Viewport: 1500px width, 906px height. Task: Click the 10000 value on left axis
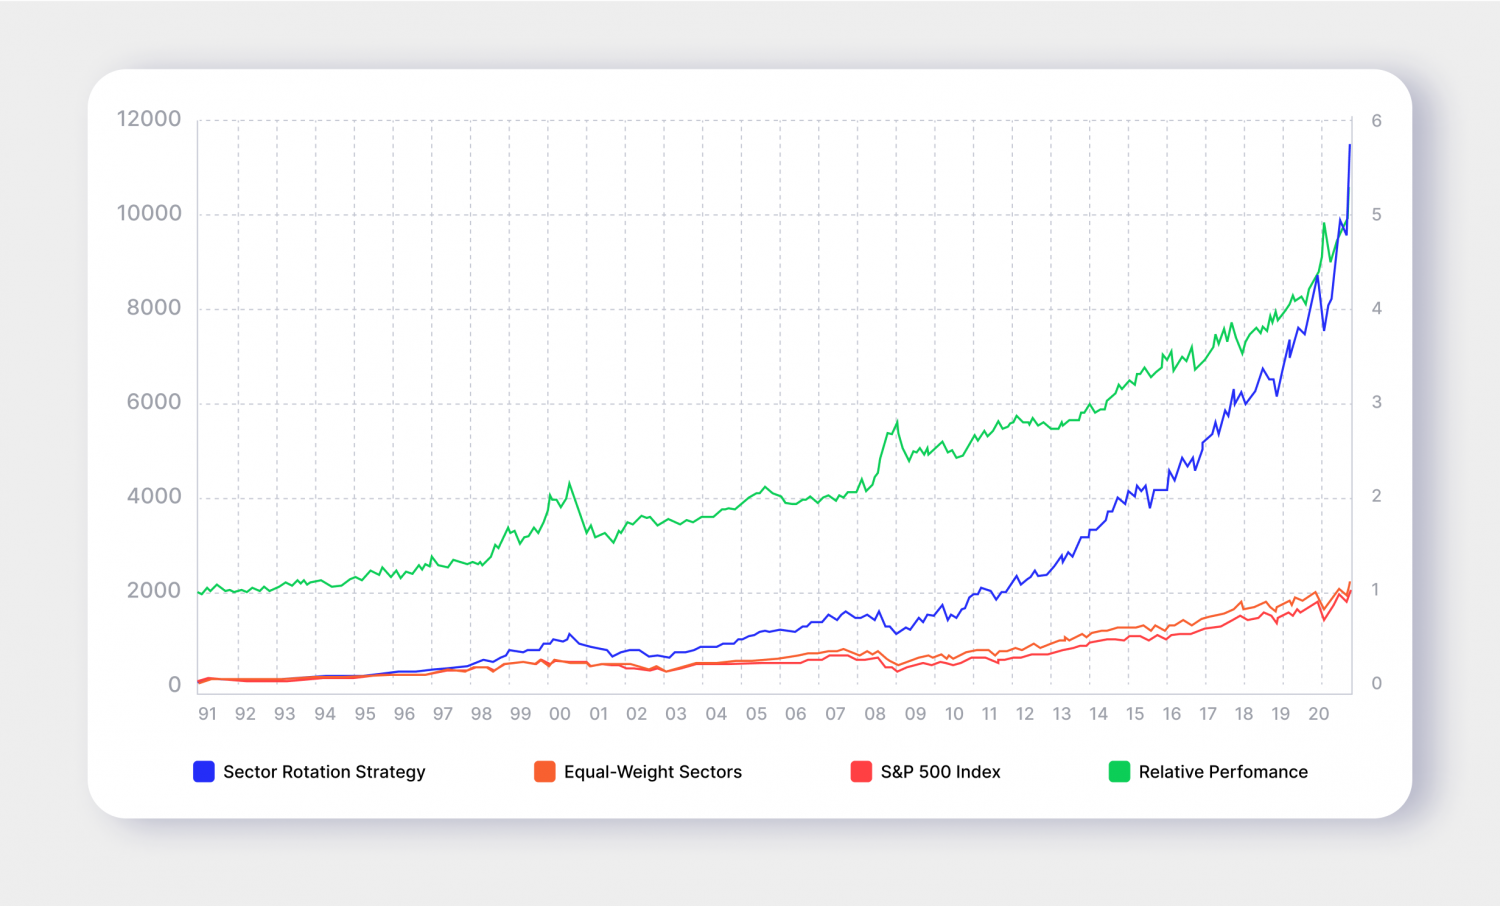pyautogui.click(x=149, y=213)
